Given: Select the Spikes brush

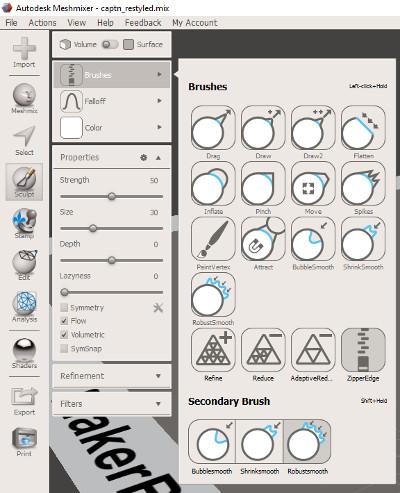Looking at the screenshot, I should coord(363,183).
